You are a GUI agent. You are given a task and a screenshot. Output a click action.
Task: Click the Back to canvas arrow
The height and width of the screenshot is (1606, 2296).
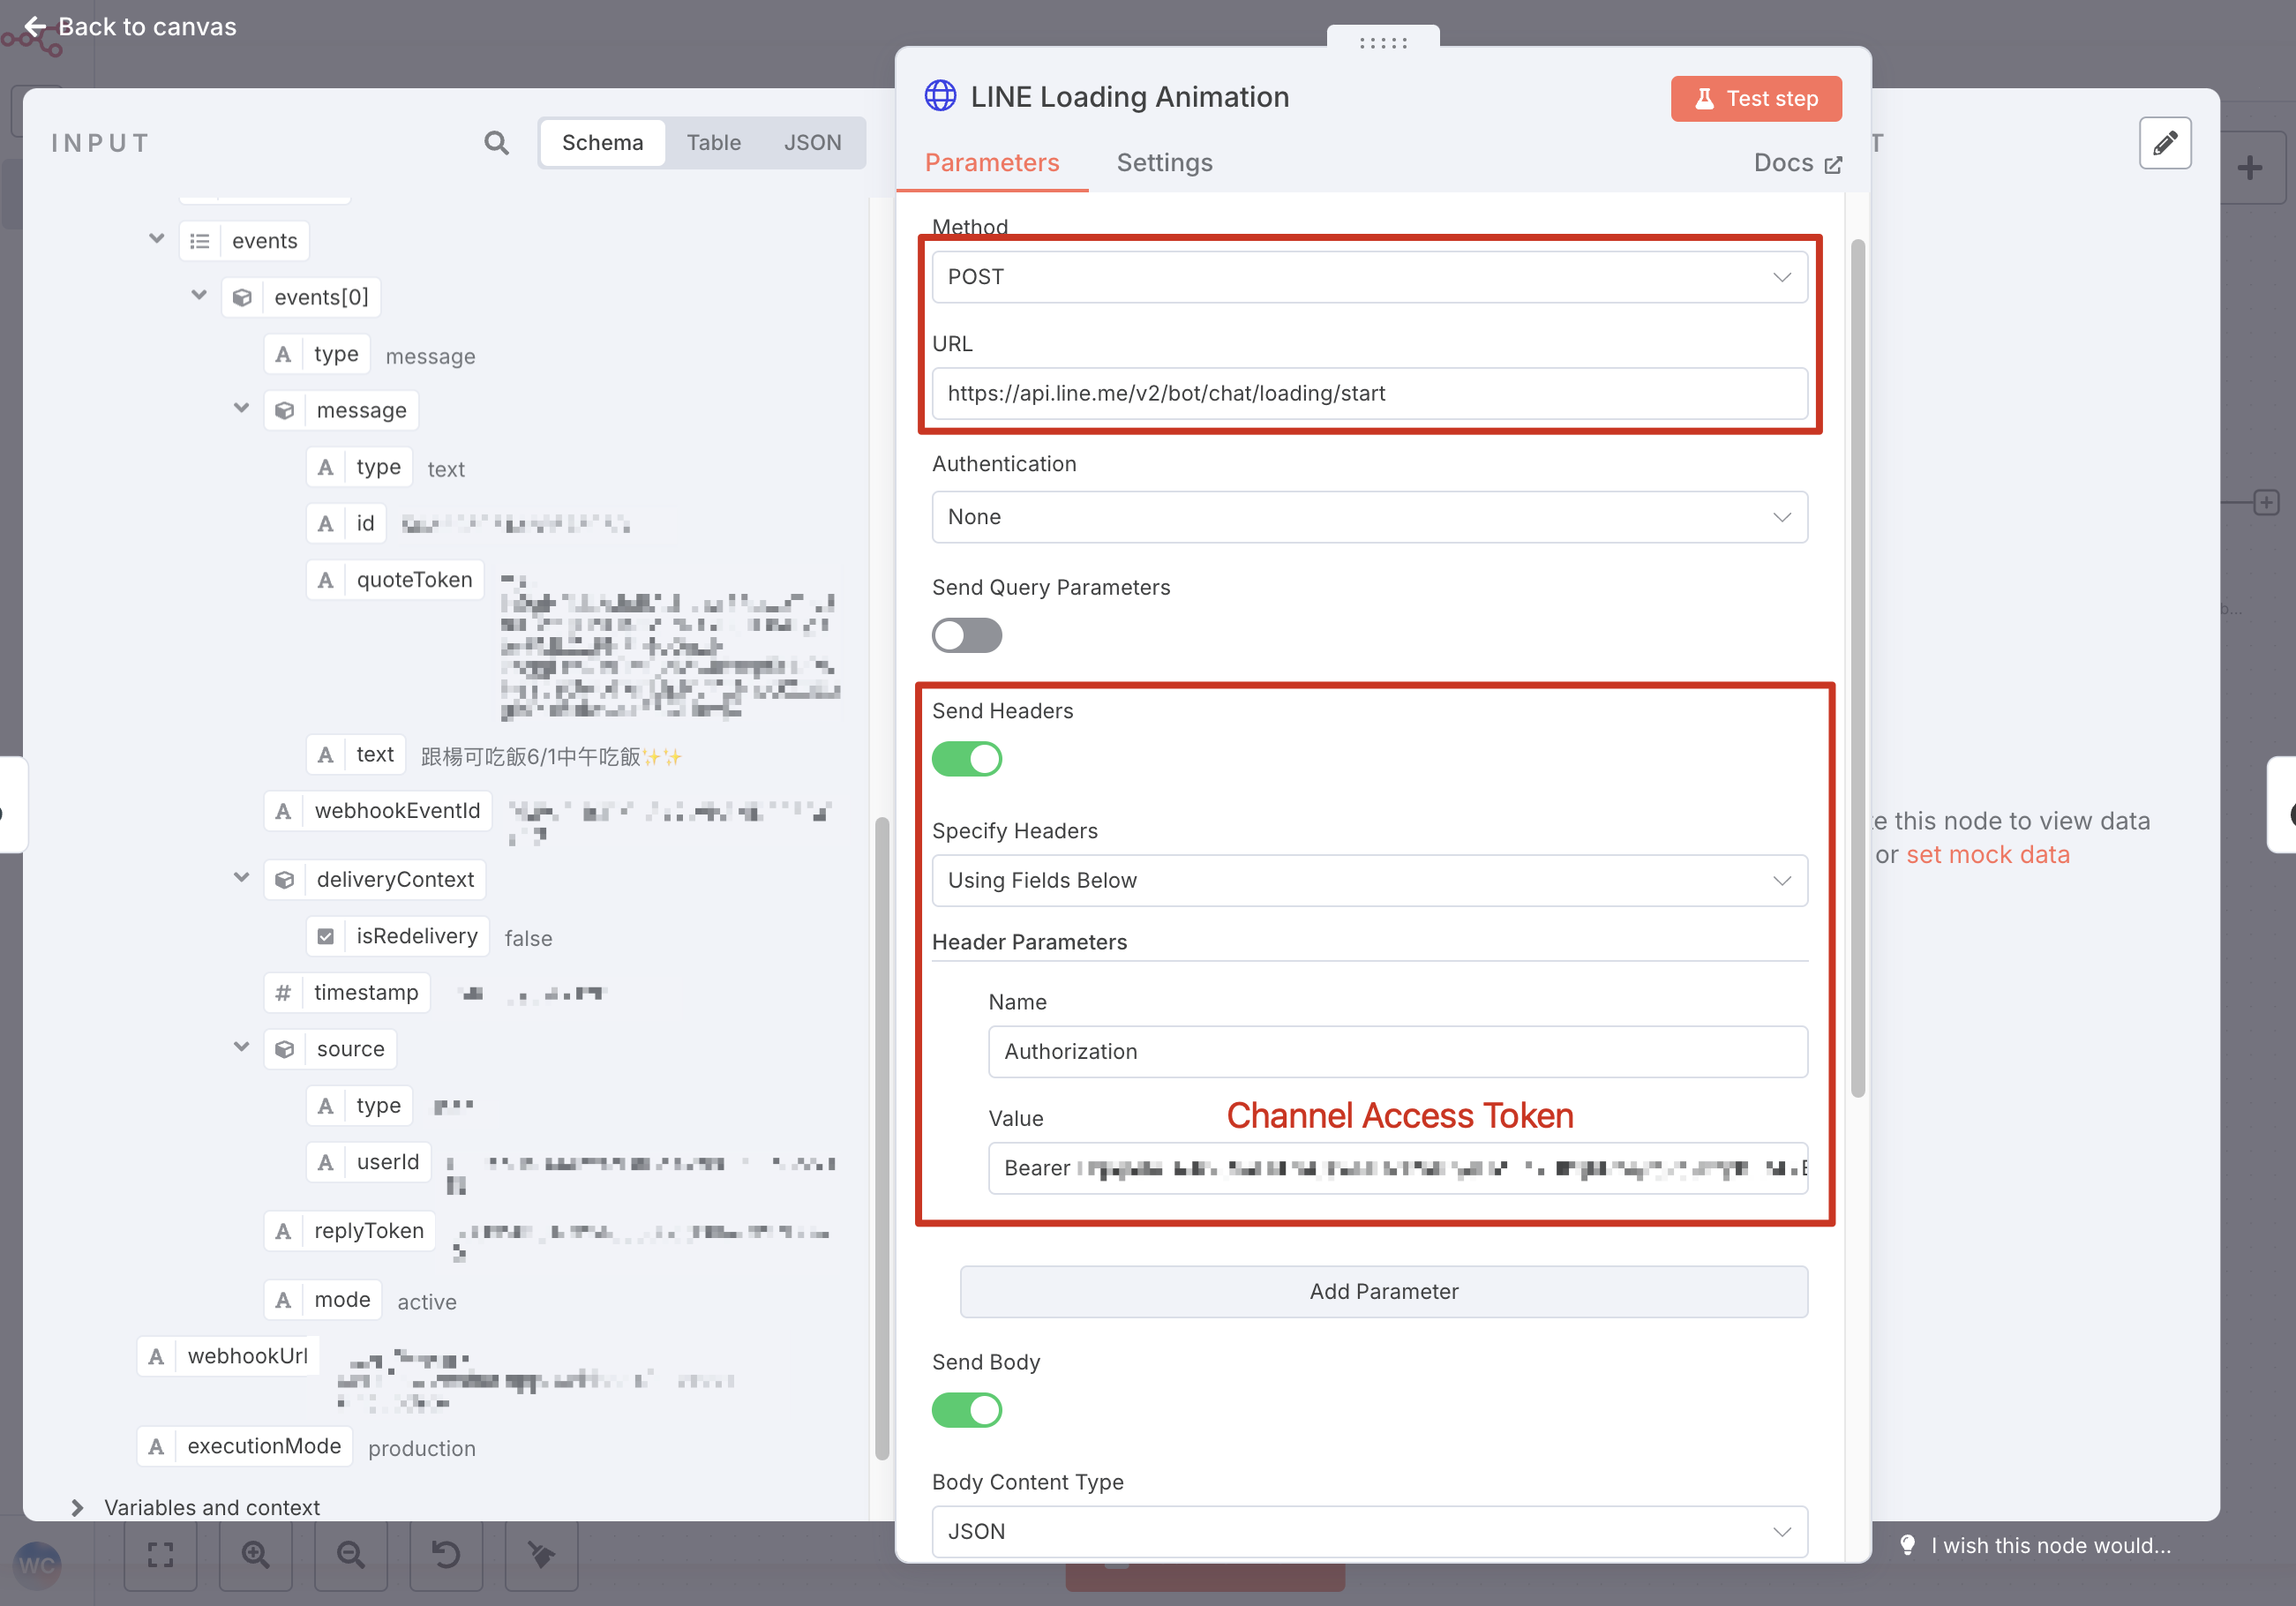click(35, 27)
